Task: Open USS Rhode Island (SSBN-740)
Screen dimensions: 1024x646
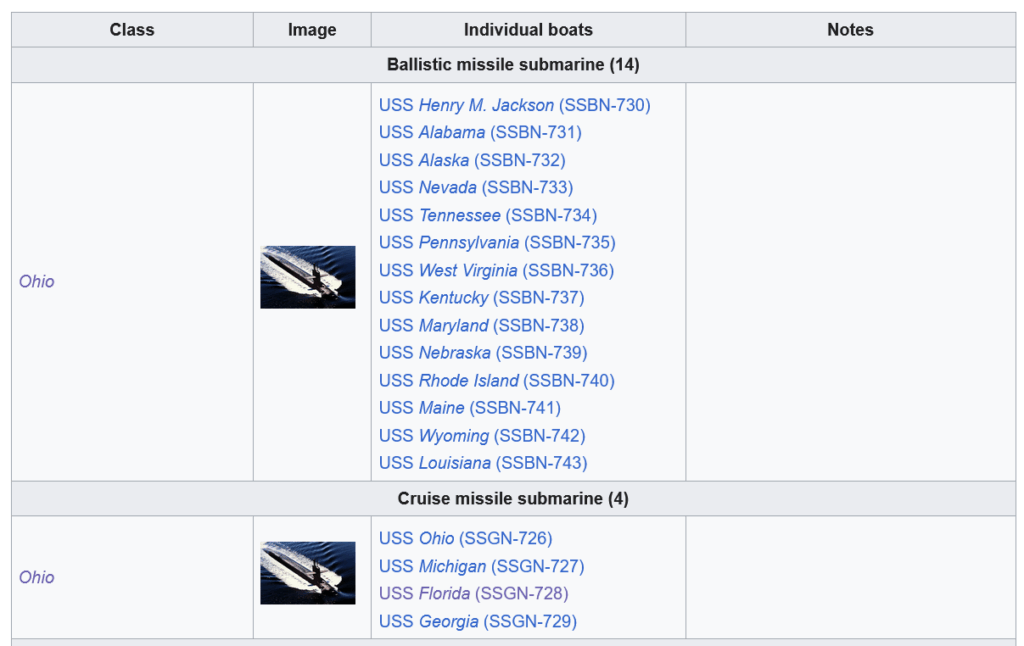Action: pyautogui.click(x=497, y=380)
